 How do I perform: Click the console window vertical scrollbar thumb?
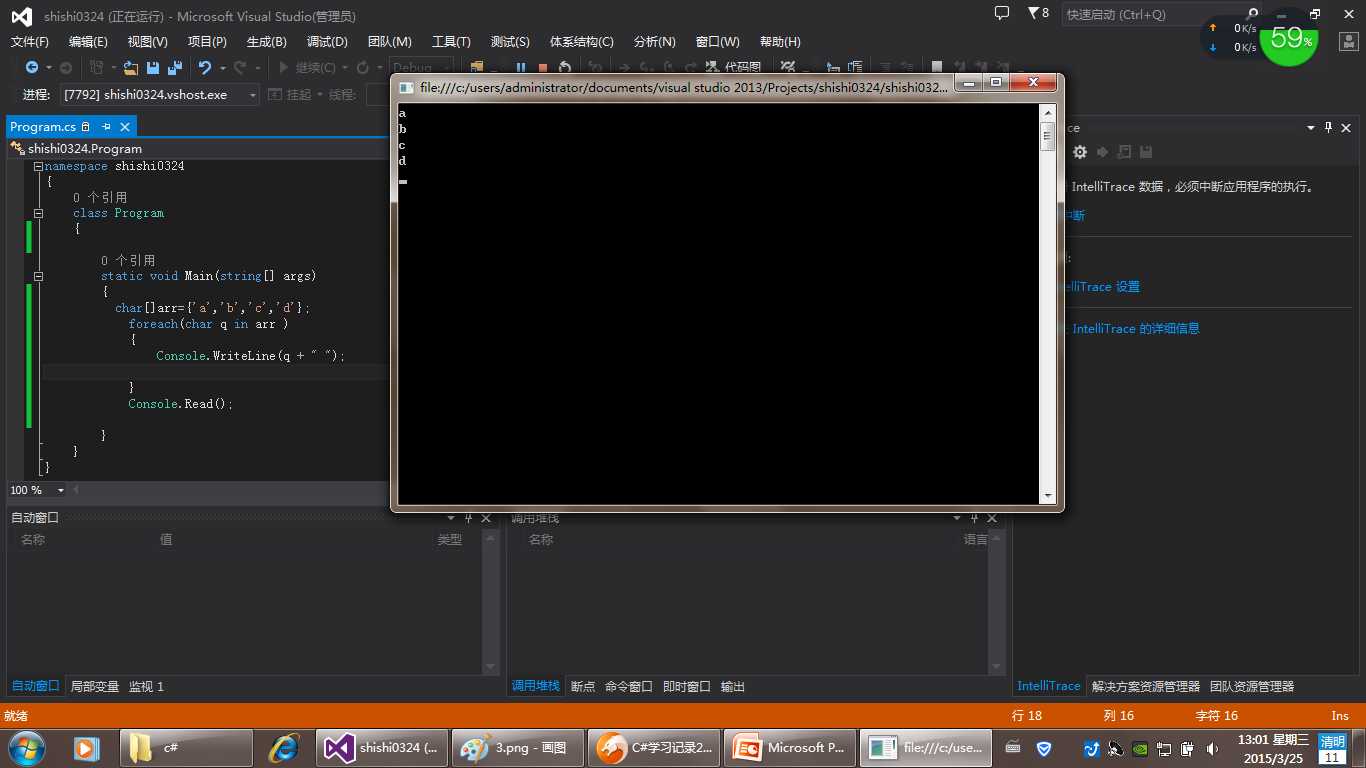click(1048, 136)
